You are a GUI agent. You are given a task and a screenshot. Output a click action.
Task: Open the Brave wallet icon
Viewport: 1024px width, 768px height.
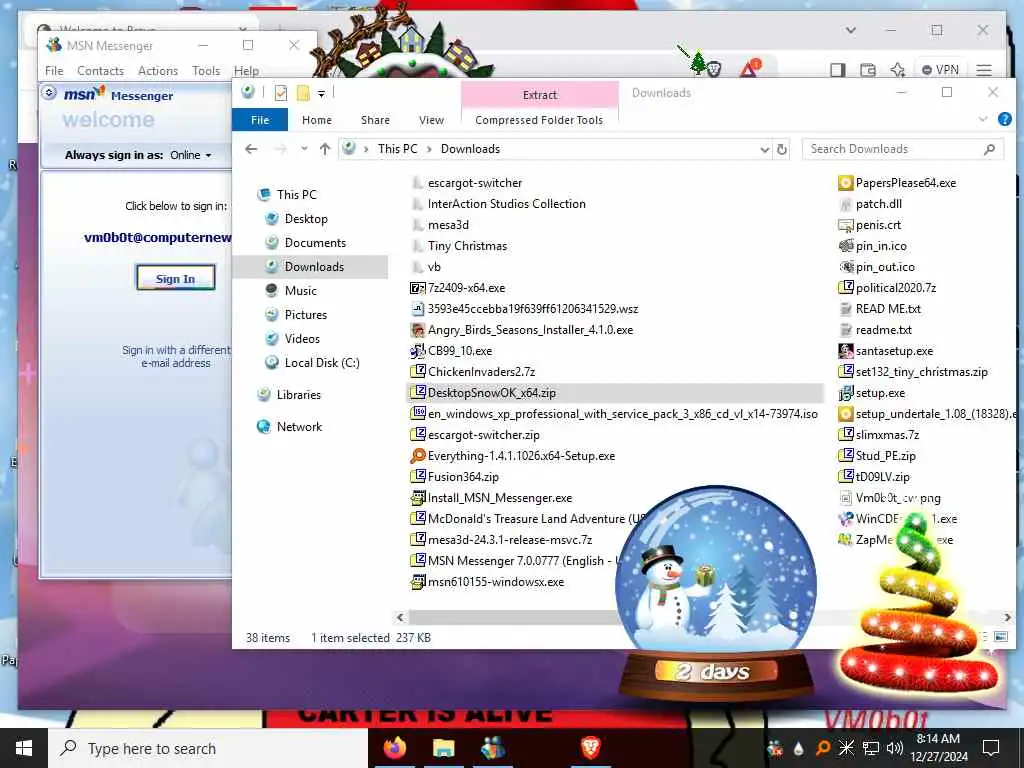click(868, 69)
